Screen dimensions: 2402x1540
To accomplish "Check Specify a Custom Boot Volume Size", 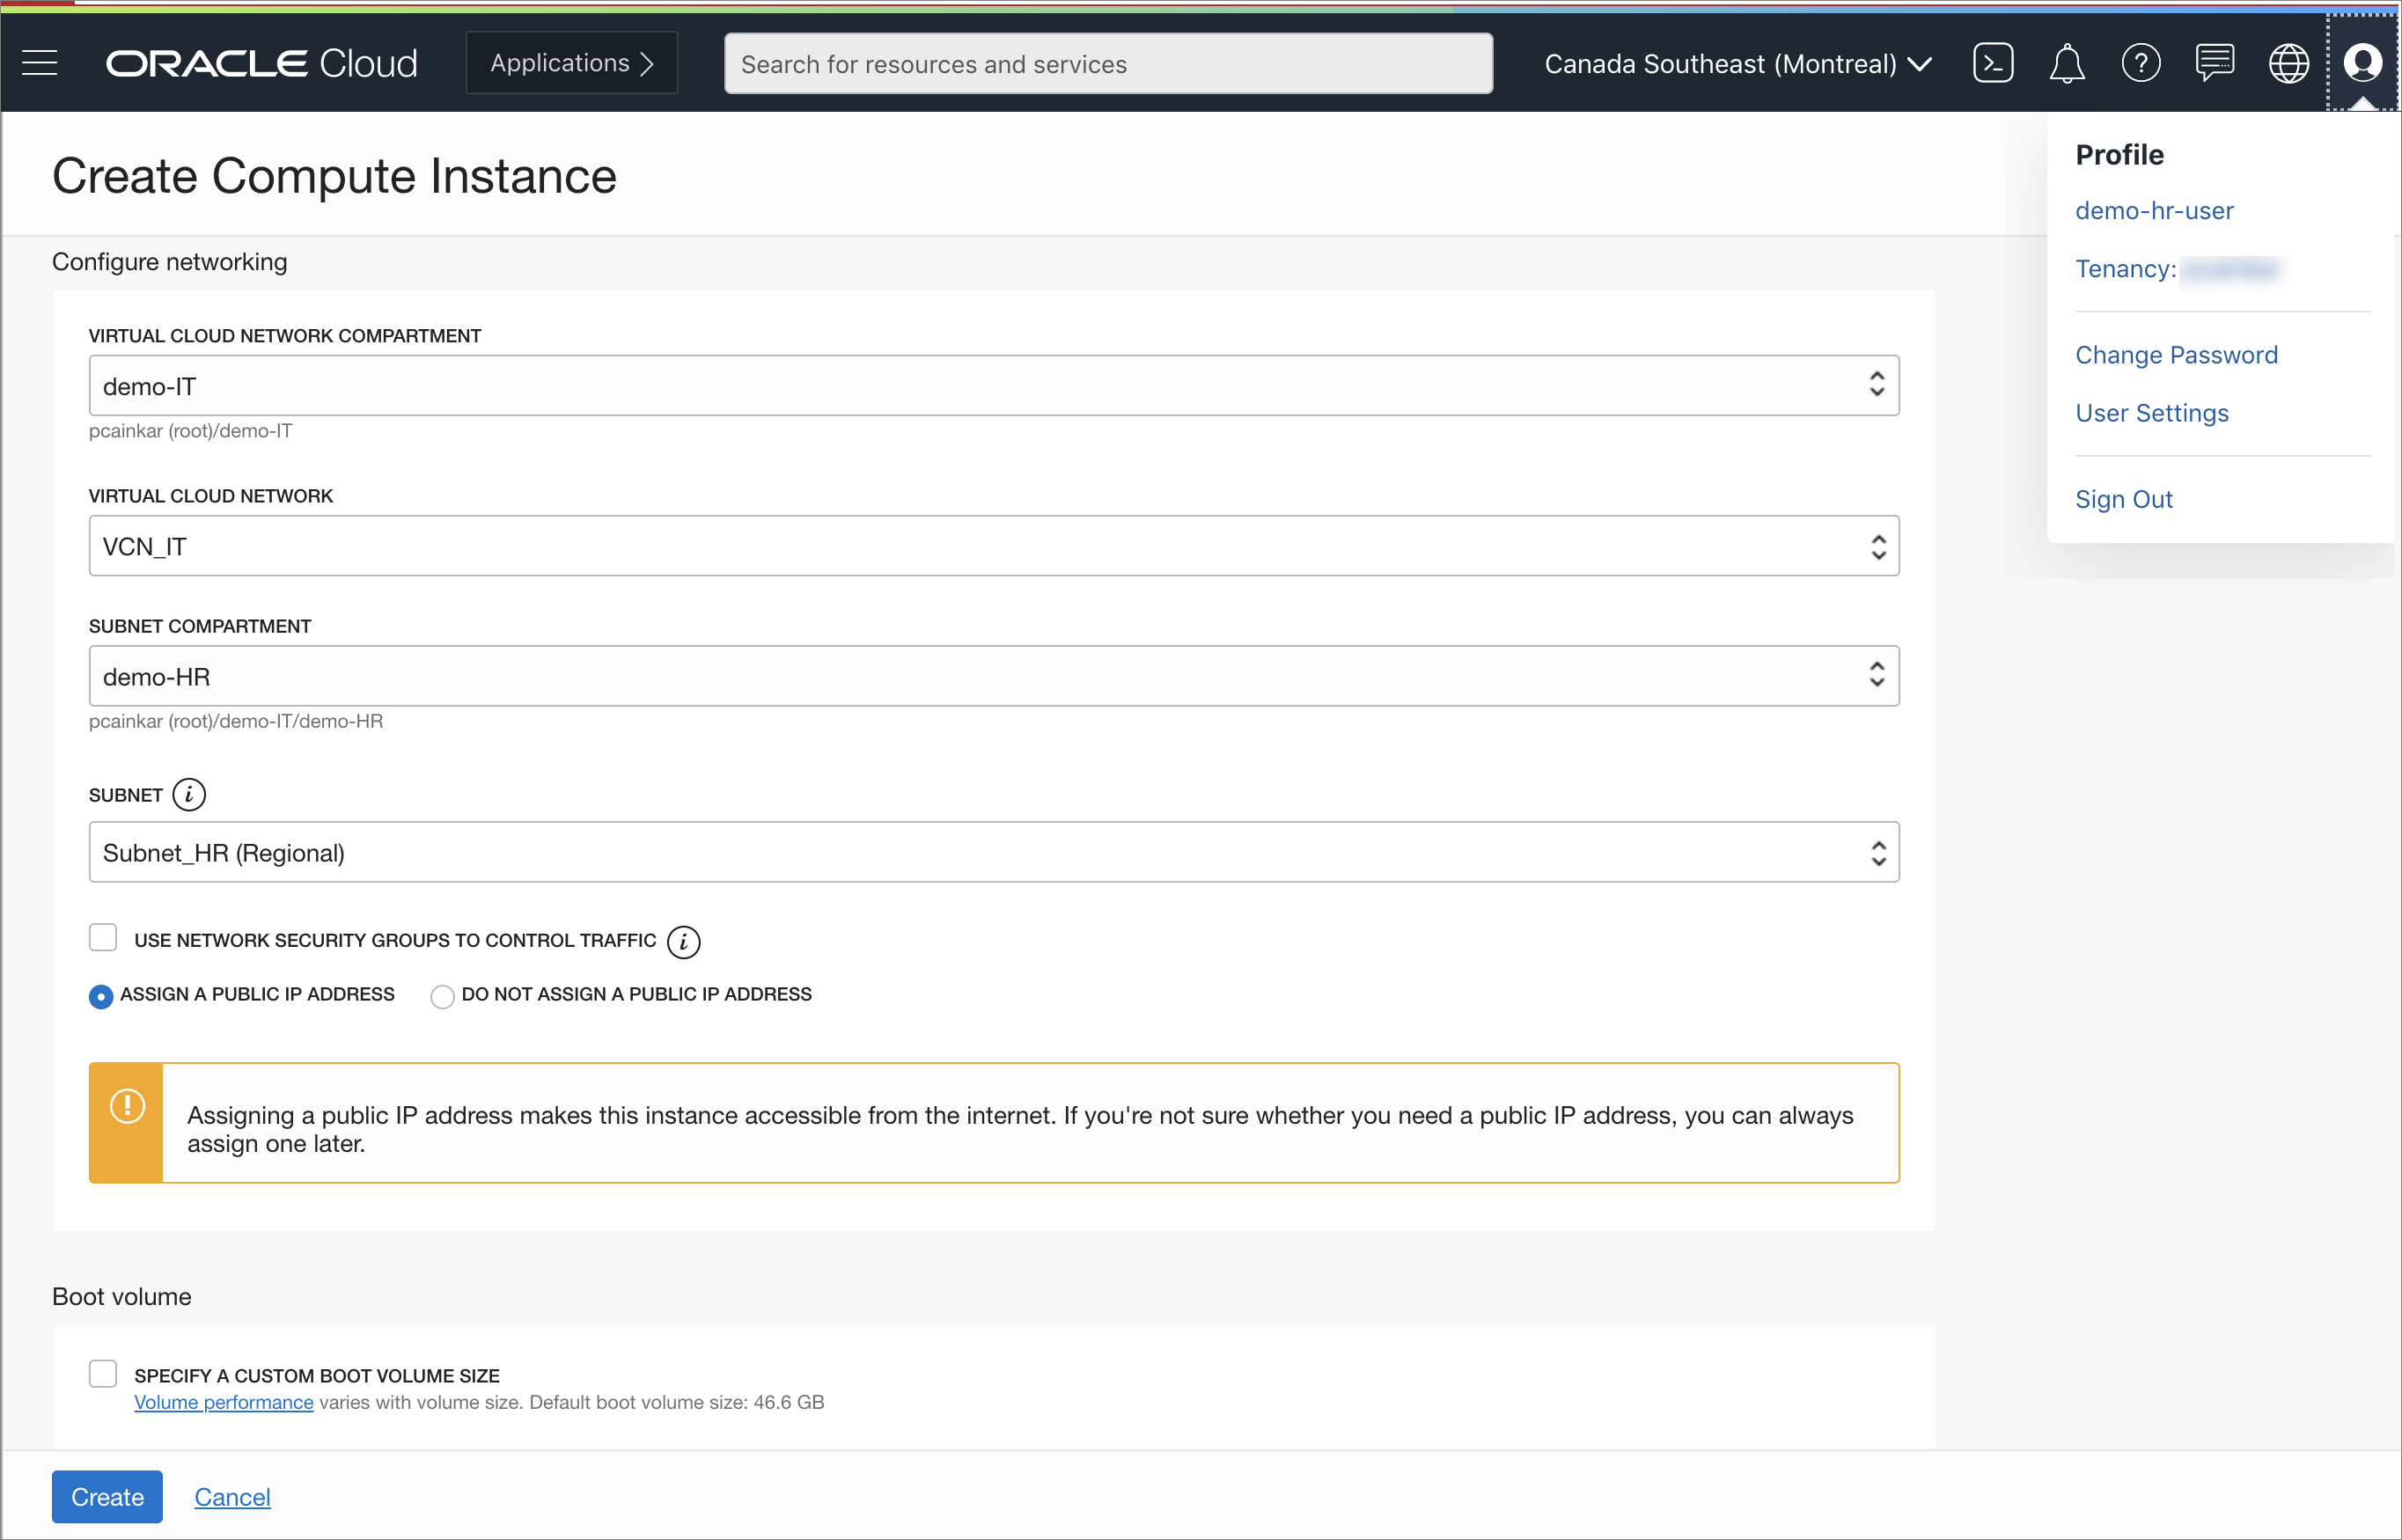I will click(x=103, y=1374).
